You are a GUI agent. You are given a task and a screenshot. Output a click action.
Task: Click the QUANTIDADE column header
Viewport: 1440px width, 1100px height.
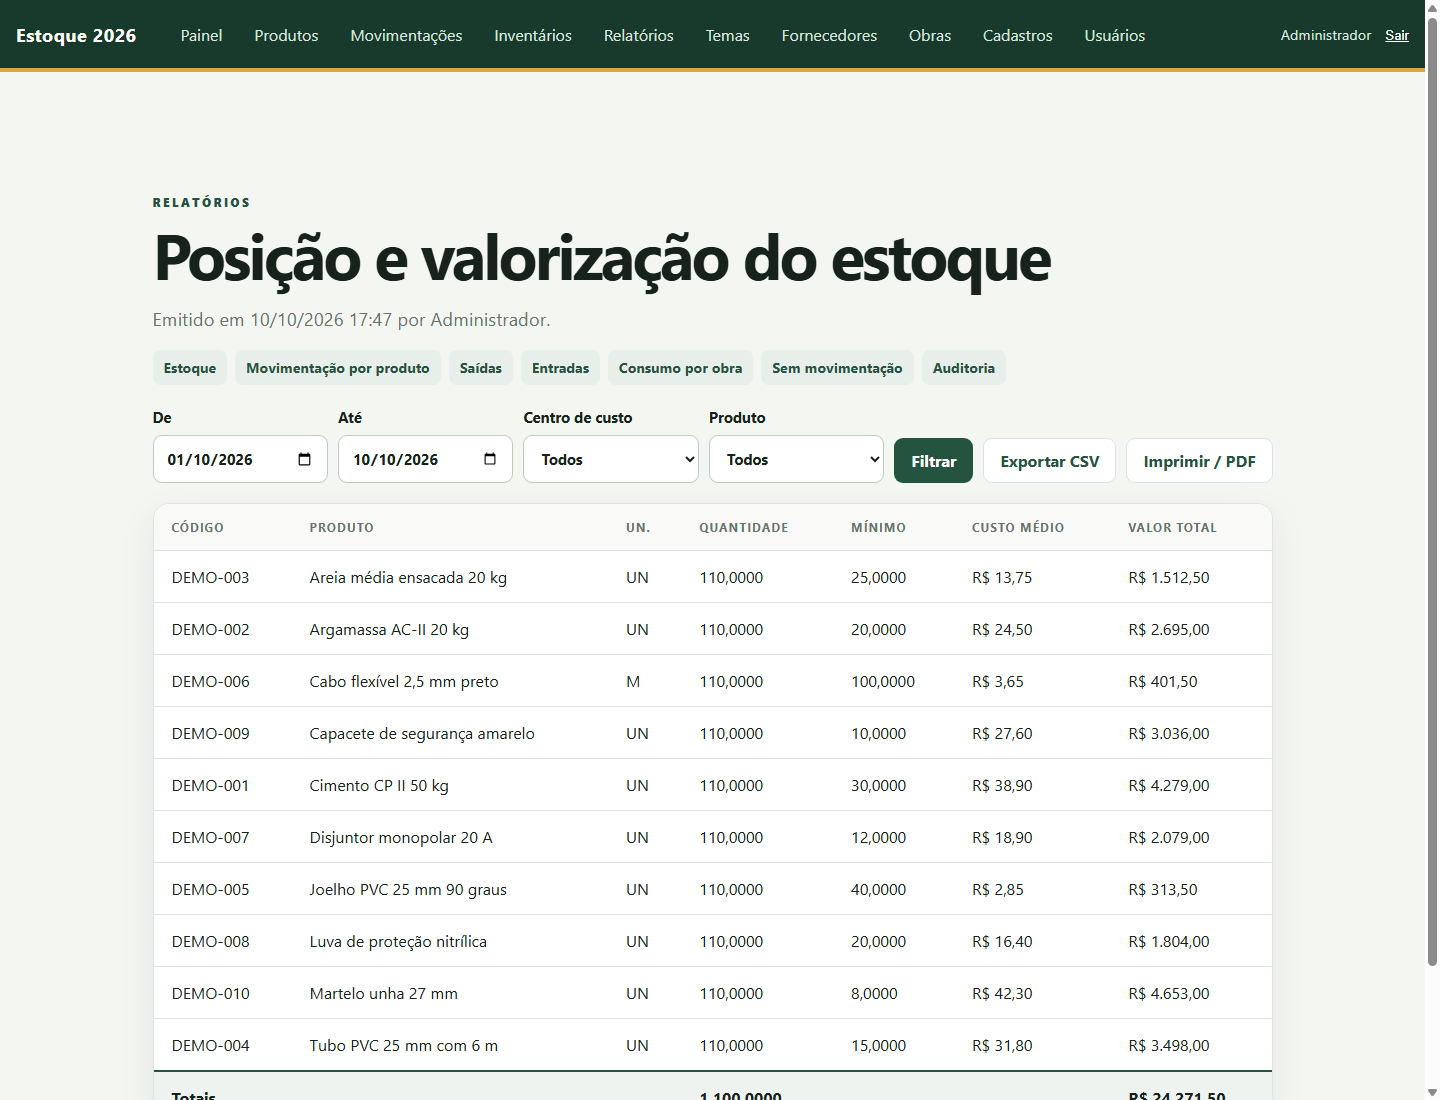tap(744, 527)
